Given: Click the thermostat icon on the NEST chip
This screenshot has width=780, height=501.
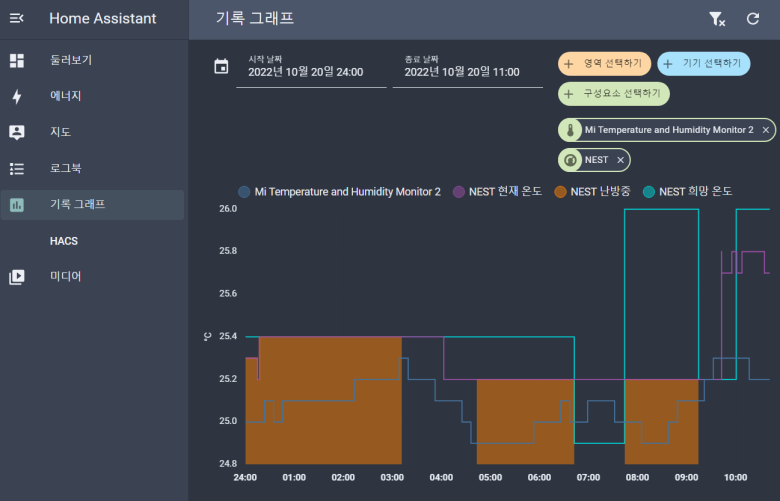Looking at the screenshot, I should pos(570,160).
